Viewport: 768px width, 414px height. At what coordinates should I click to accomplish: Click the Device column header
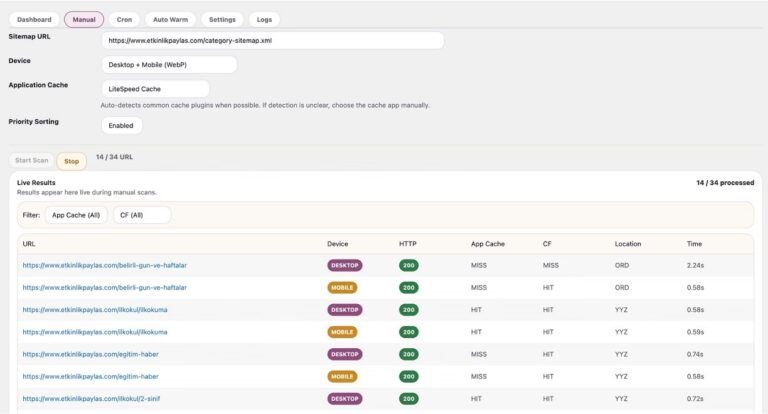[337, 244]
